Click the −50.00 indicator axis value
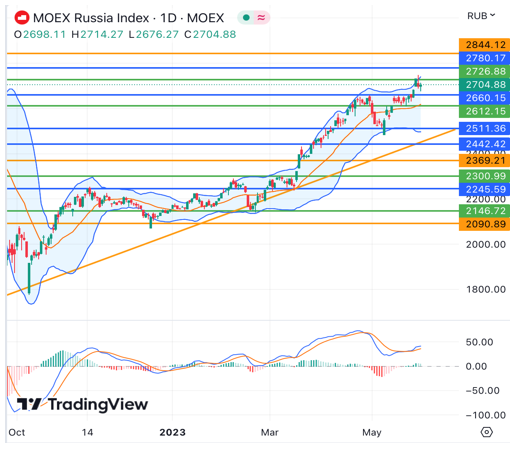Image resolution: width=513 pixels, height=451 pixels. (x=483, y=390)
